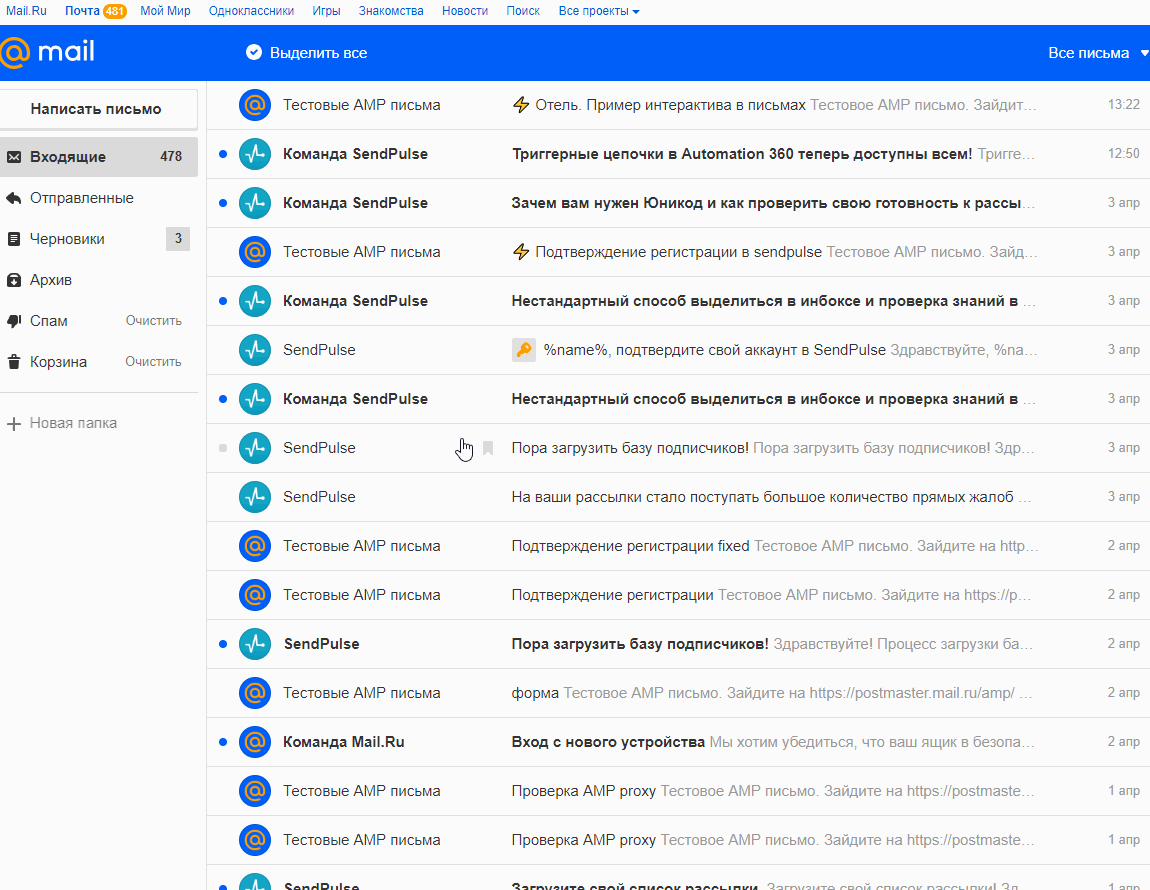Viewport: 1150px width, 890px height.
Task: Select avatar of Зачем вам нужен Юникод email
Action: 254,203
